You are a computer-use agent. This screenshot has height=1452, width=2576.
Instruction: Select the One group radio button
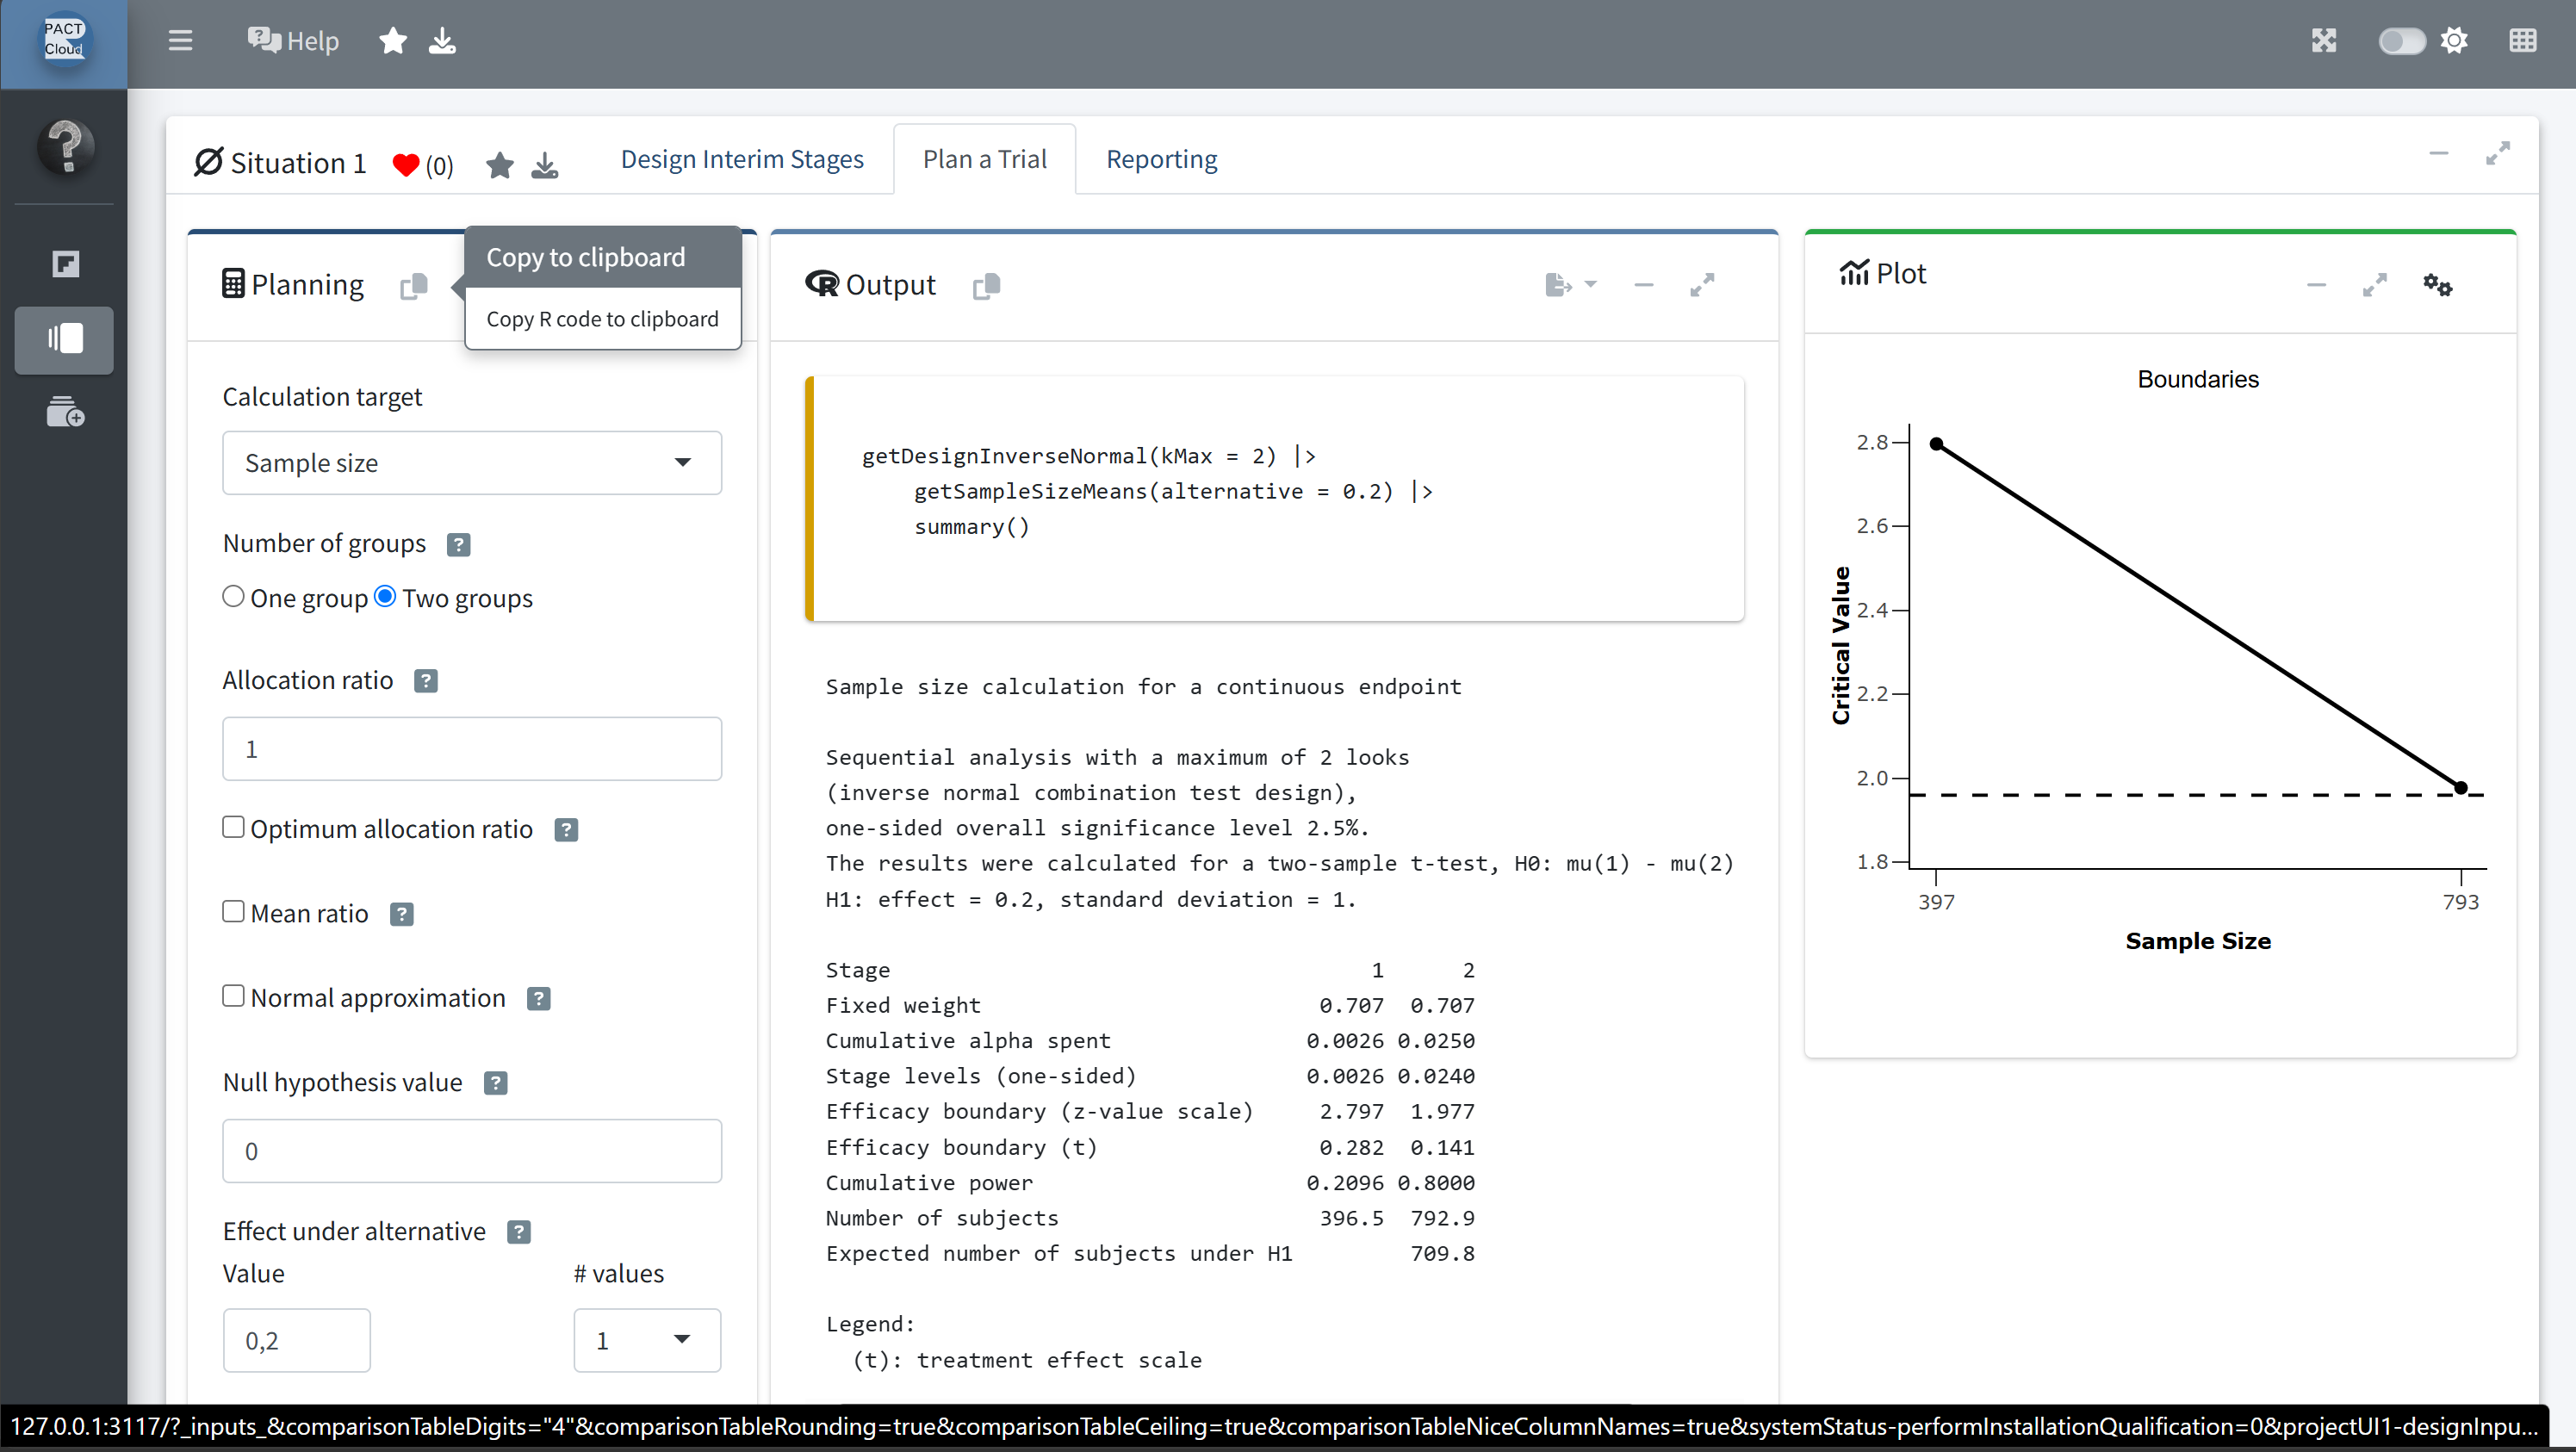click(233, 596)
